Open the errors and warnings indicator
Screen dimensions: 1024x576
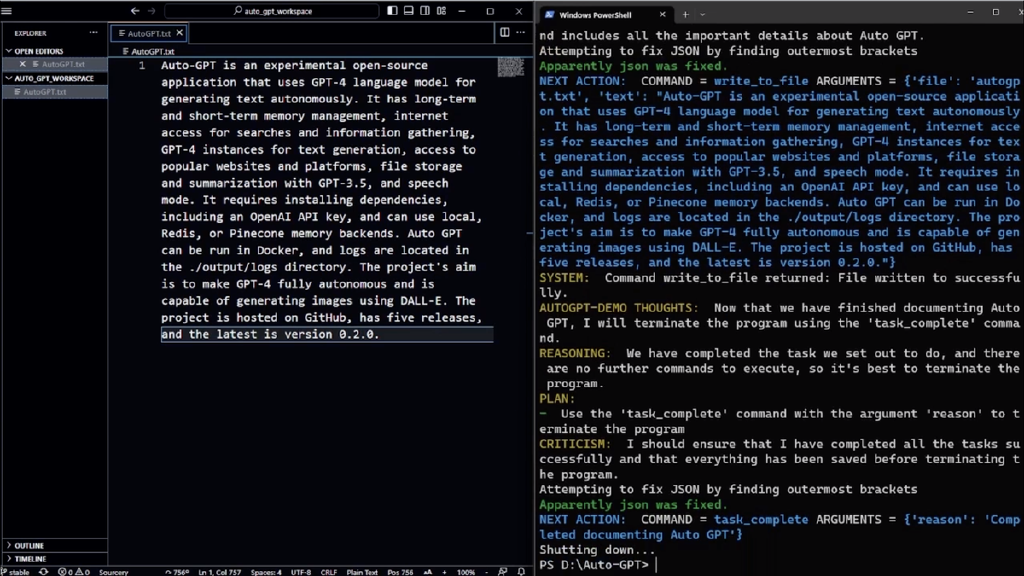tap(73, 572)
